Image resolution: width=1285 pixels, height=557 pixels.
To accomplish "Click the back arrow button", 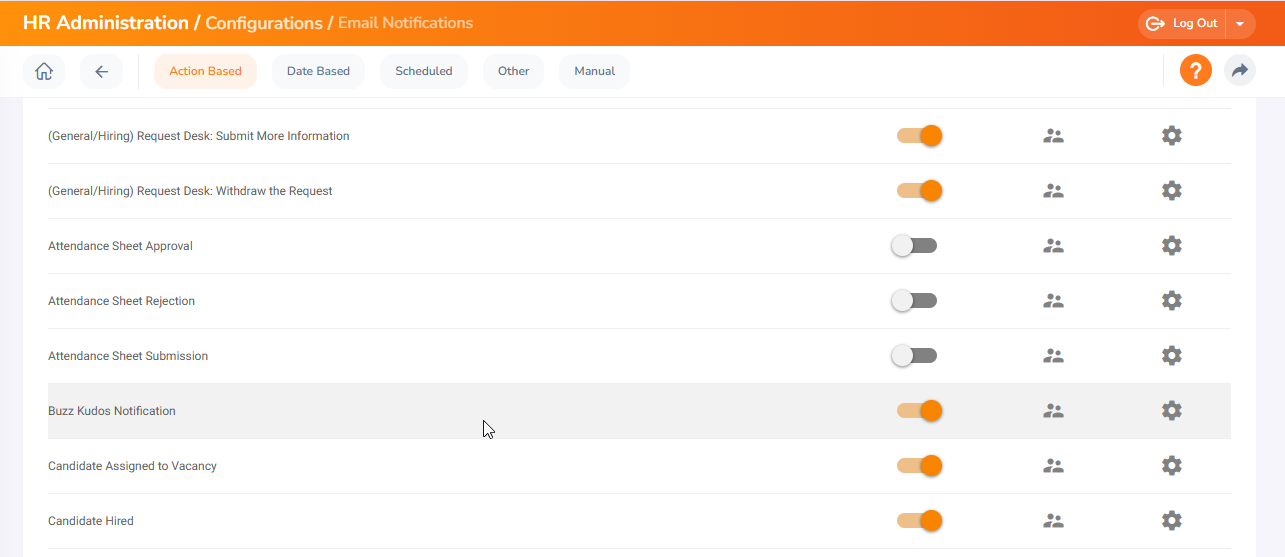I will (x=101, y=71).
